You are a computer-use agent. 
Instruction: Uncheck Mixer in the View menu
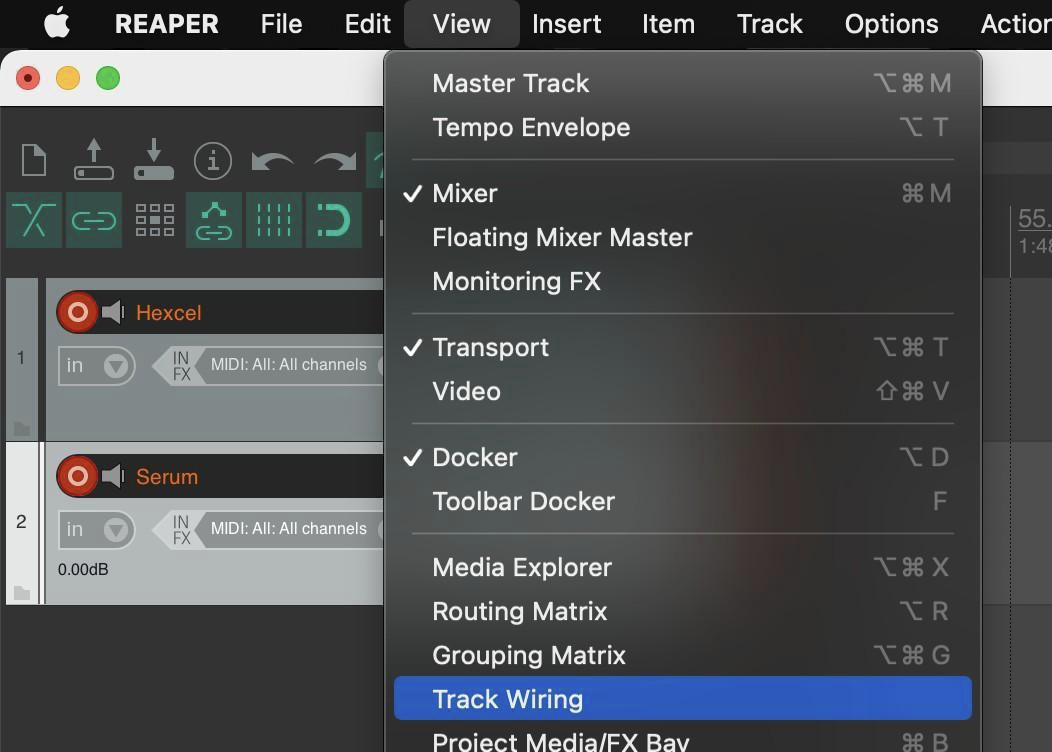click(x=683, y=193)
